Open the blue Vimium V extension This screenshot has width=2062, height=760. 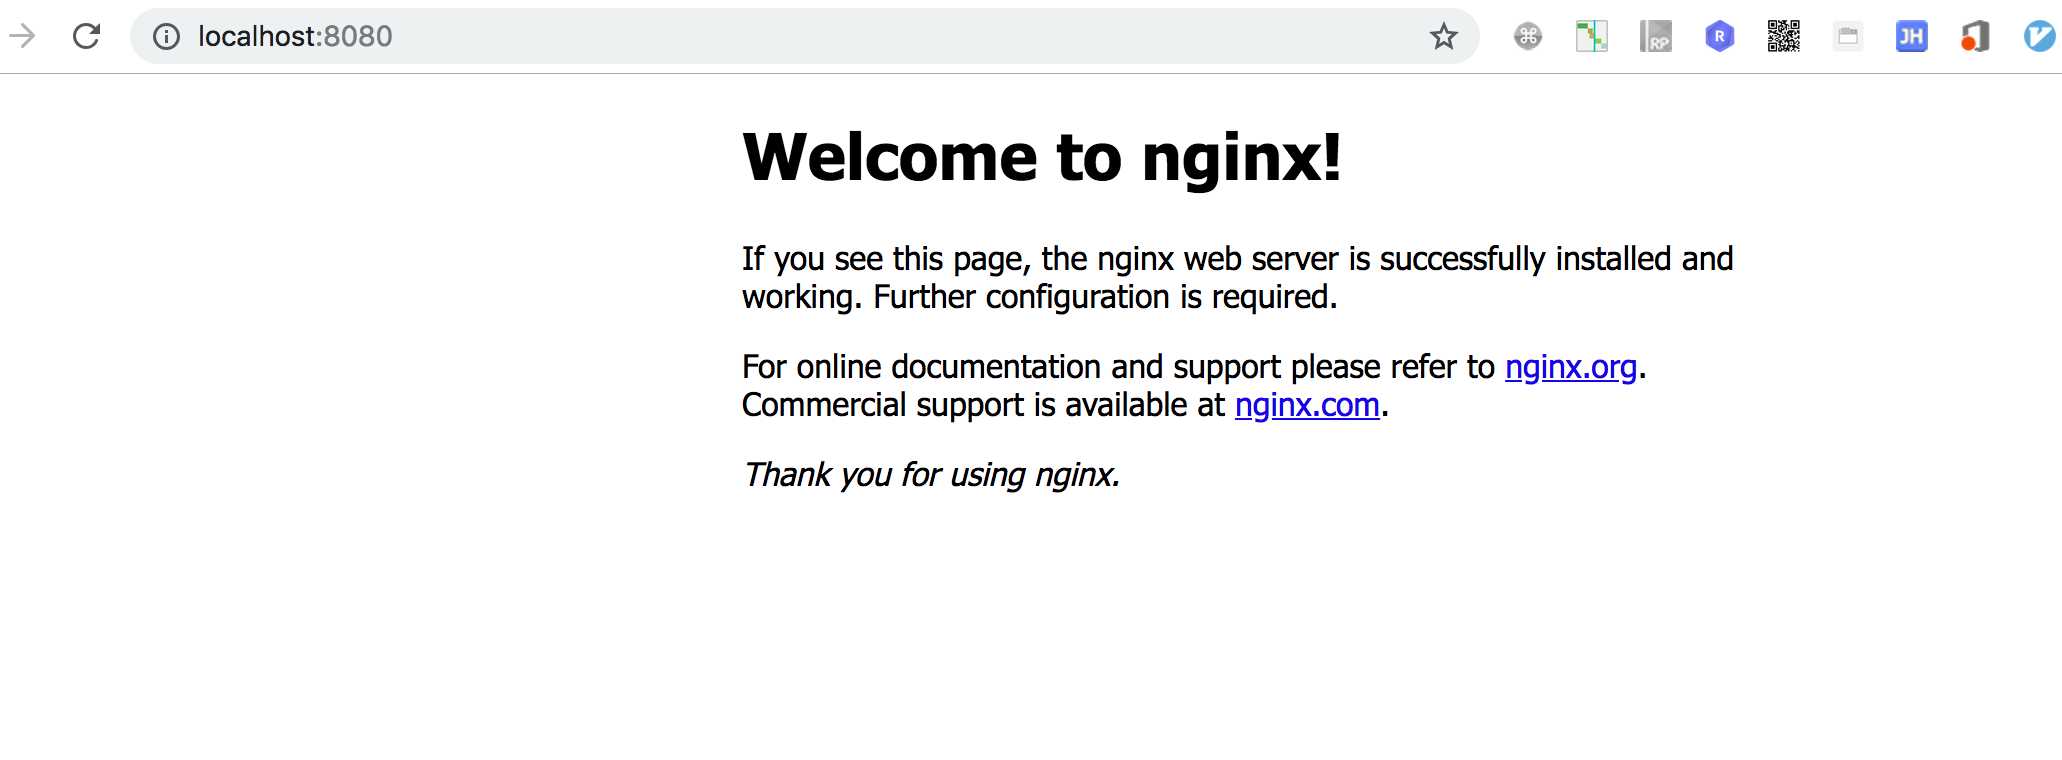coord(2039,37)
